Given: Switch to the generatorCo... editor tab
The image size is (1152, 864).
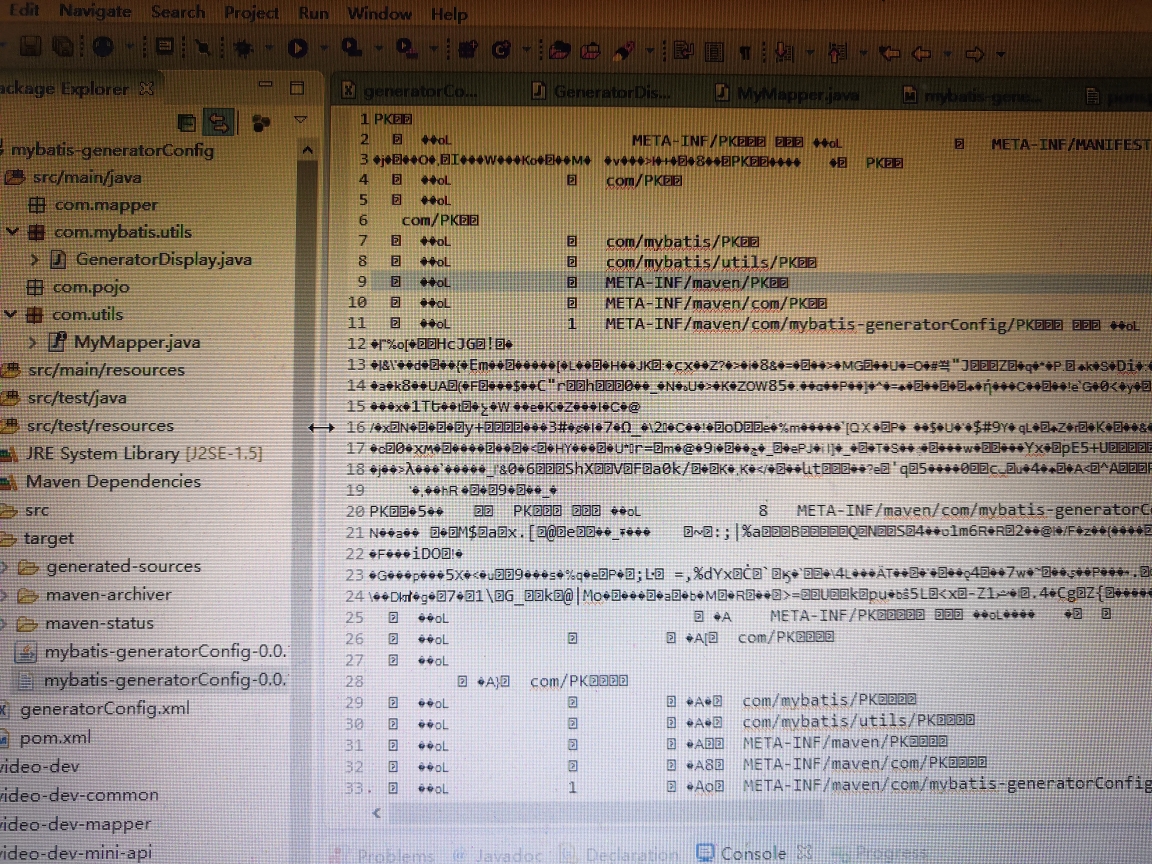Looking at the screenshot, I should 410,91.
